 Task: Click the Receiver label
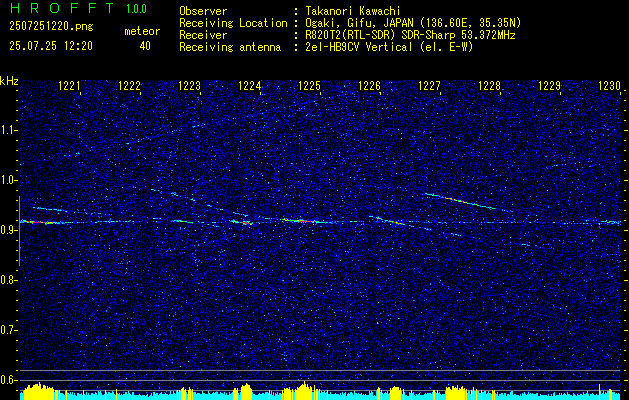(x=203, y=35)
